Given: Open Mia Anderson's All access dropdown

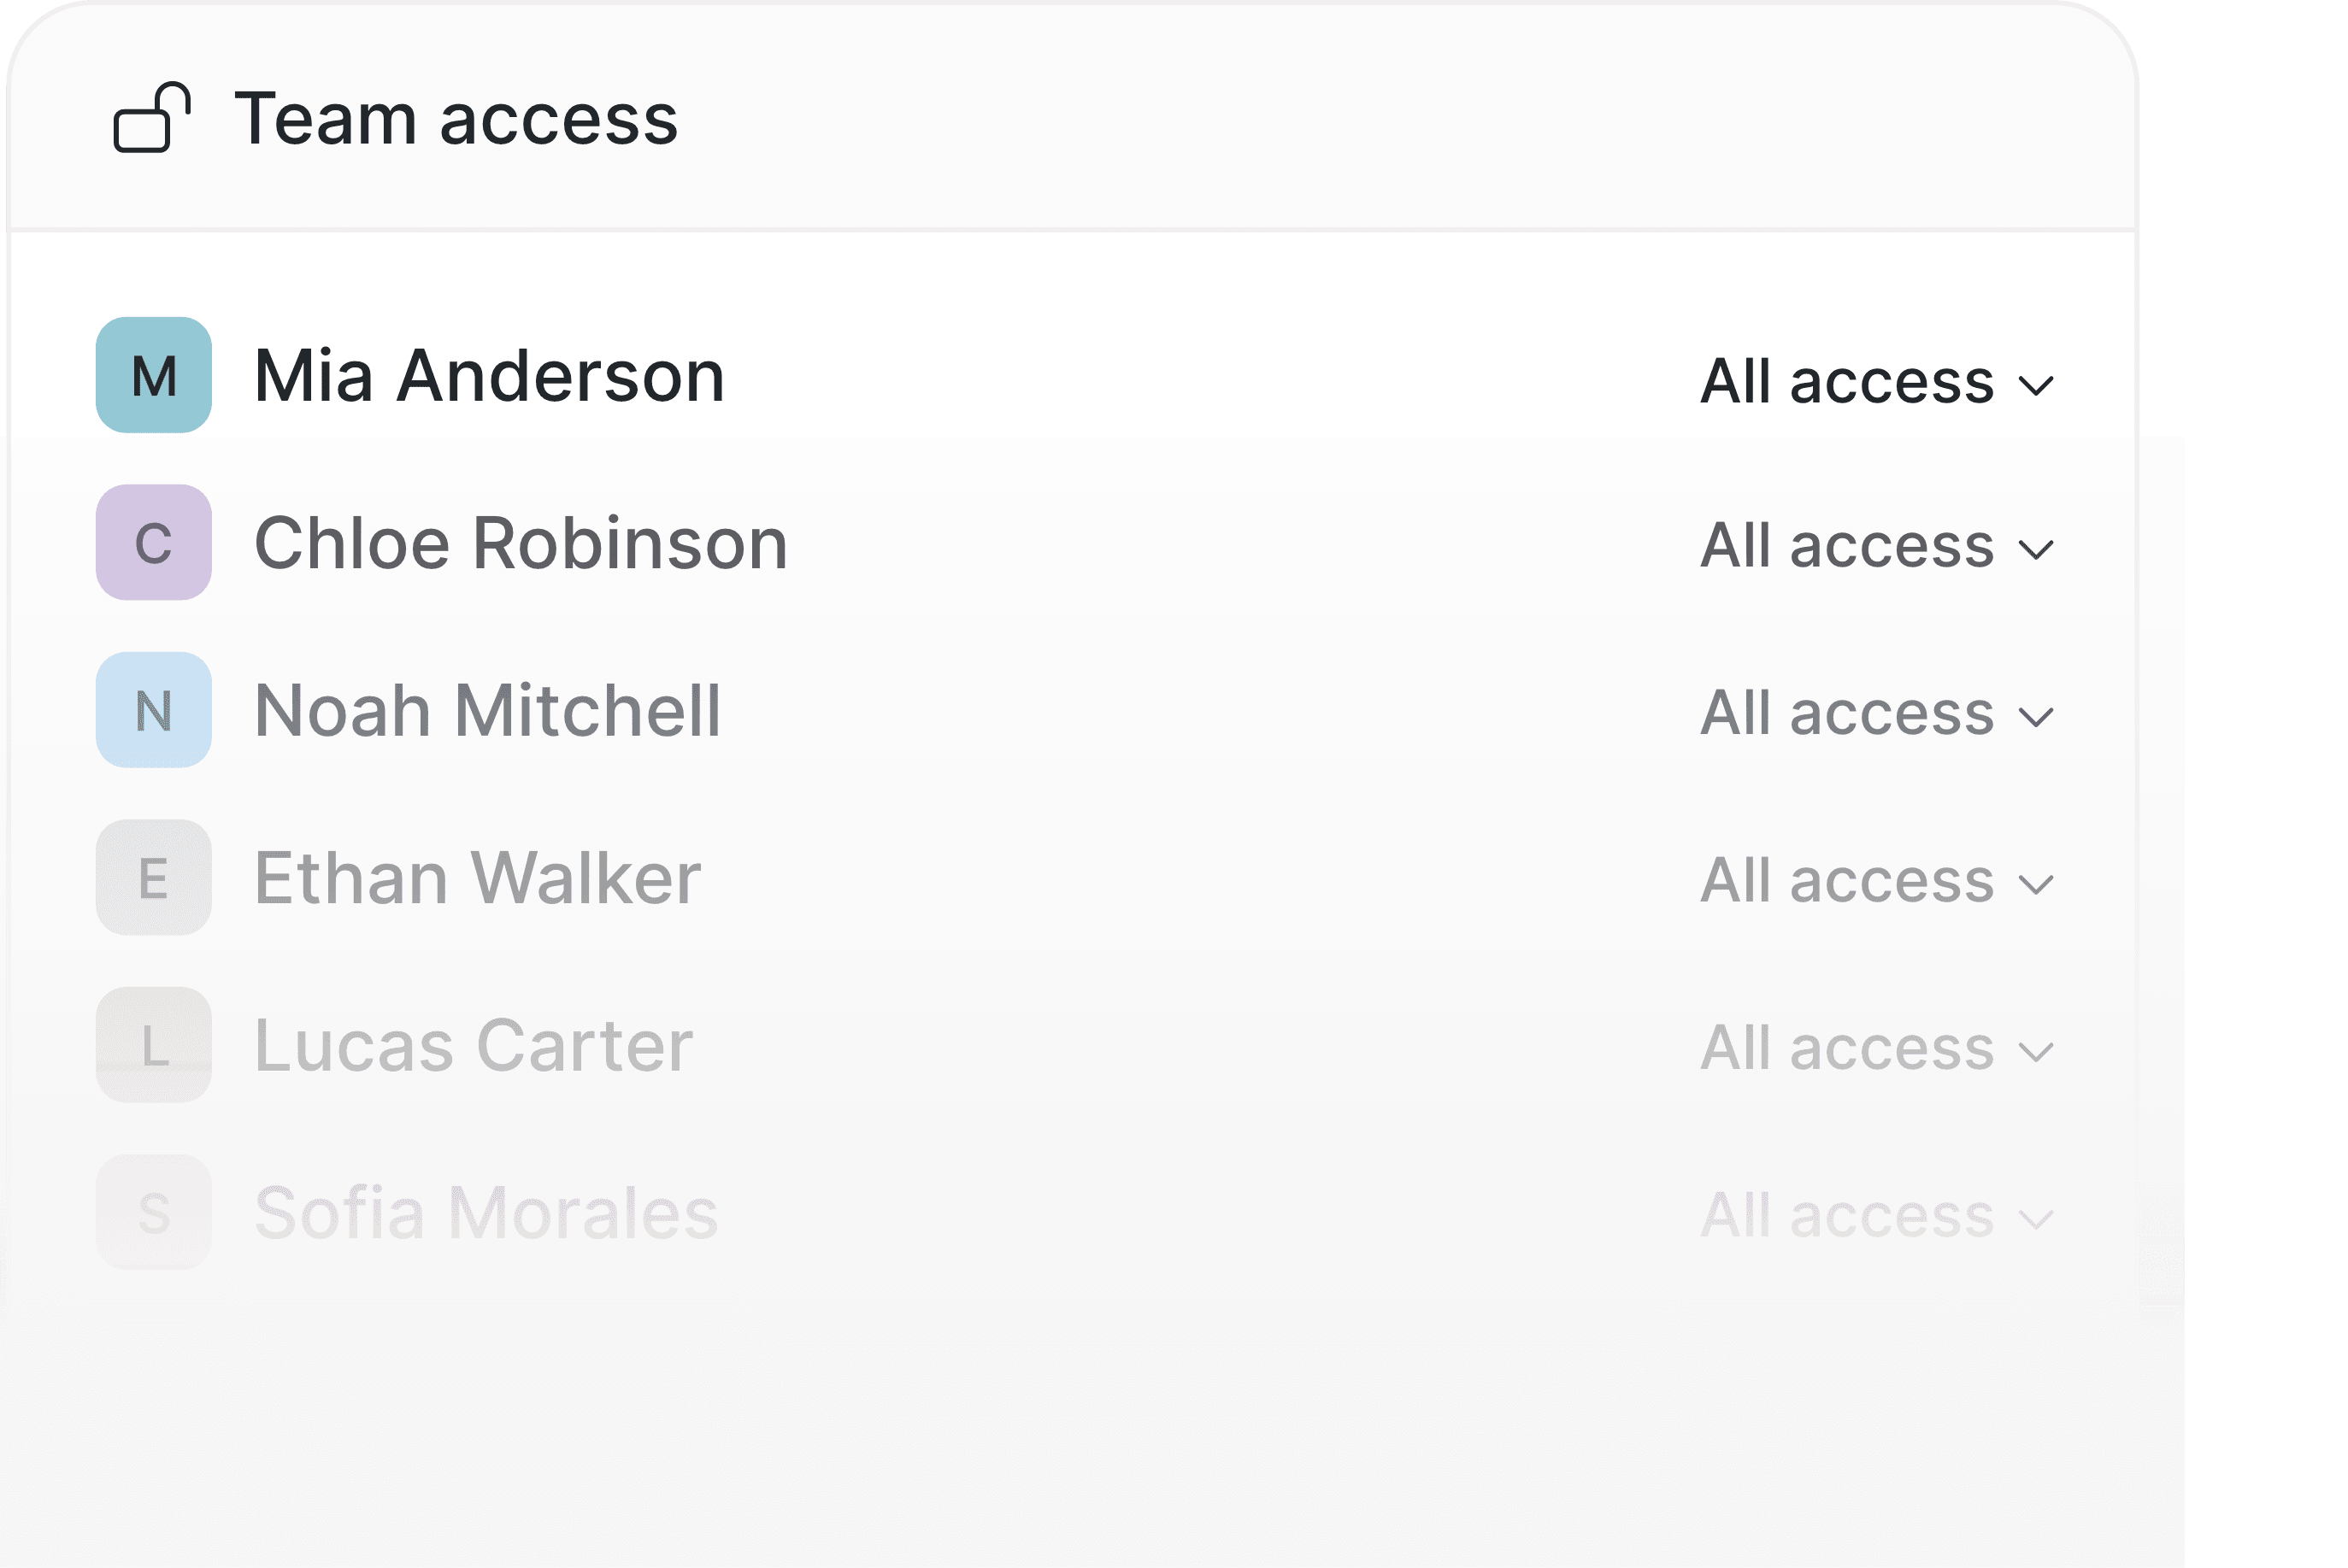Looking at the screenshot, I should [x=1877, y=382].
